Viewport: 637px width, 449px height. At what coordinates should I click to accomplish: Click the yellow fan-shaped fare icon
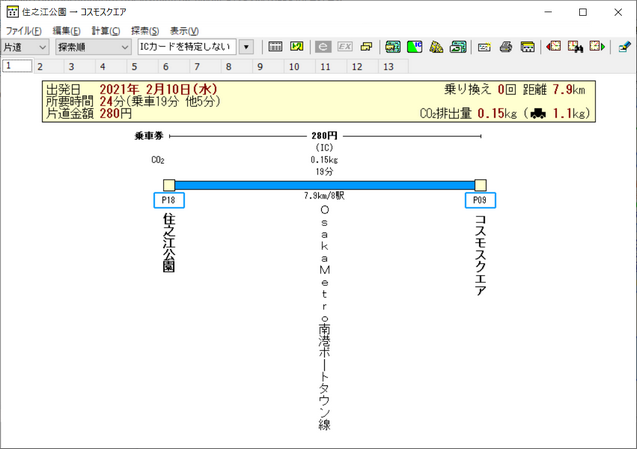tap(436, 47)
